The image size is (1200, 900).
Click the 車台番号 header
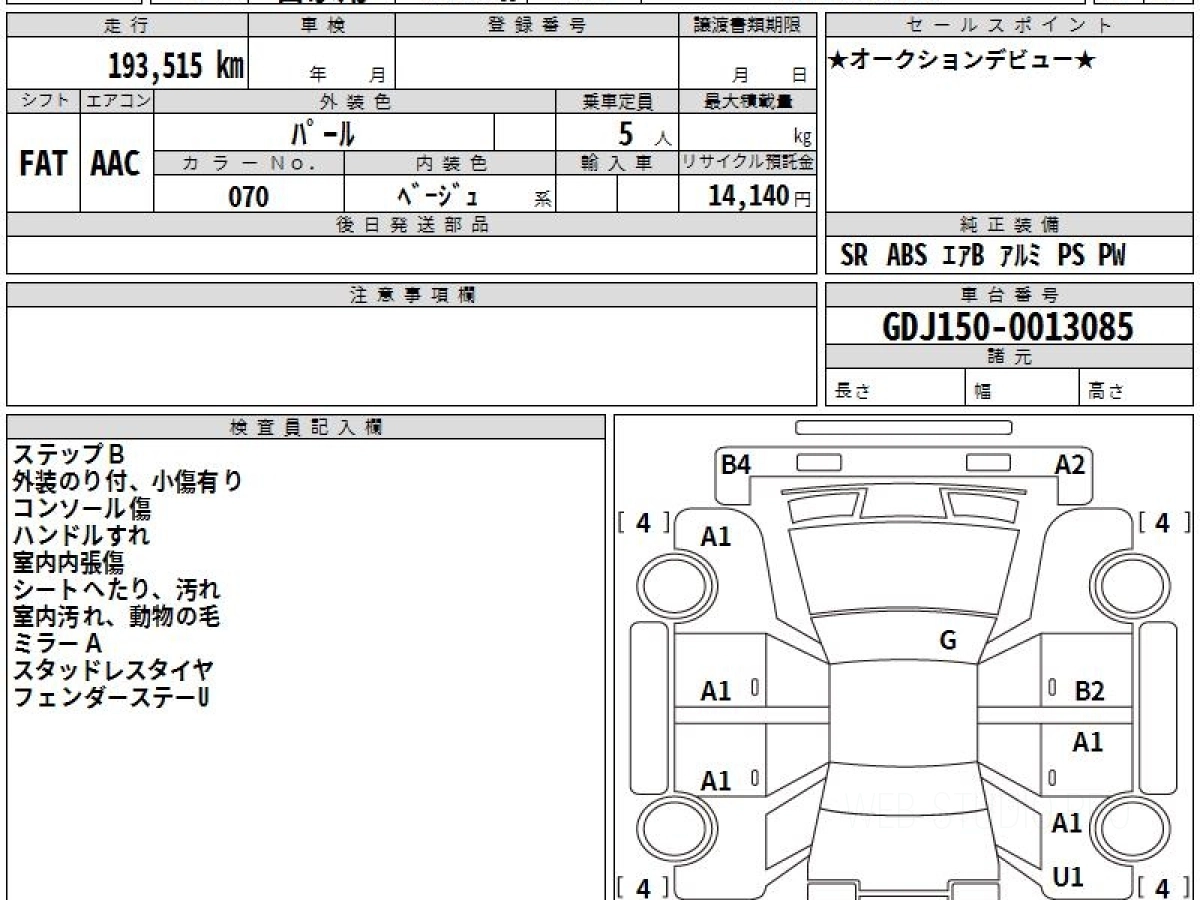coord(1009,295)
